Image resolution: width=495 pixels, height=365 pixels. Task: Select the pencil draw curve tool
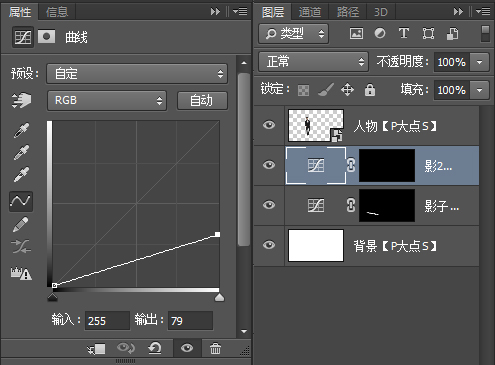tap(21, 224)
